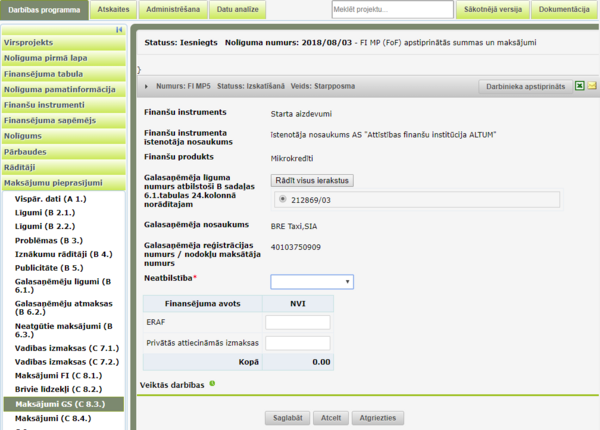Open the Neatbilstība dropdown
Screen dimensions: 600x430
coord(312,282)
